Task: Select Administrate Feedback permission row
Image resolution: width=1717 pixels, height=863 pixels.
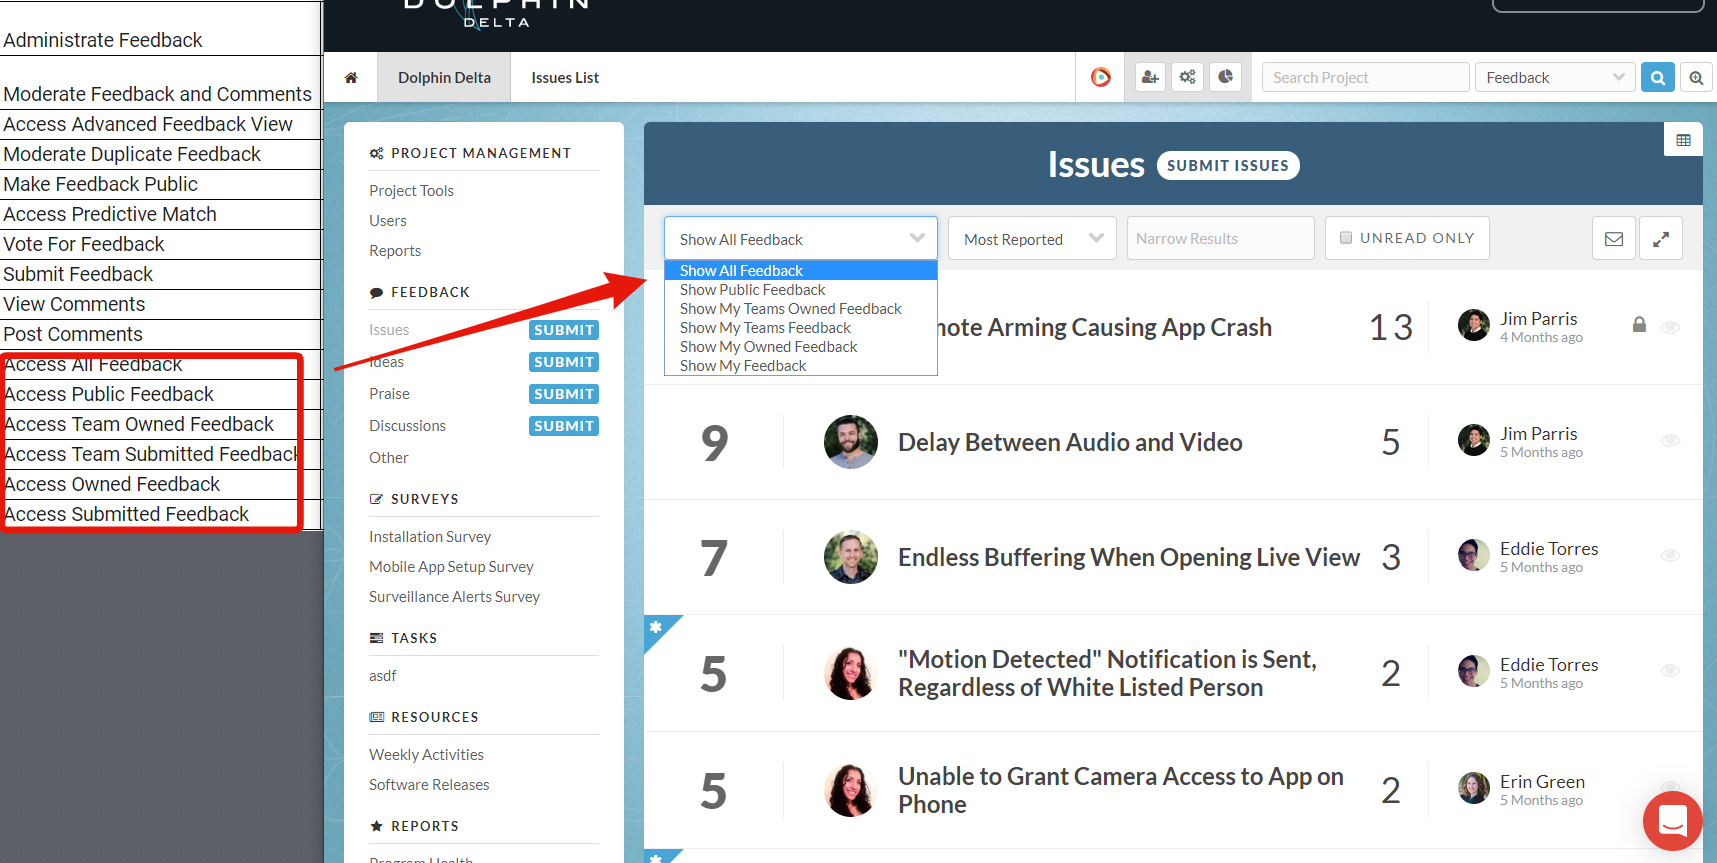Action: (160, 40)
